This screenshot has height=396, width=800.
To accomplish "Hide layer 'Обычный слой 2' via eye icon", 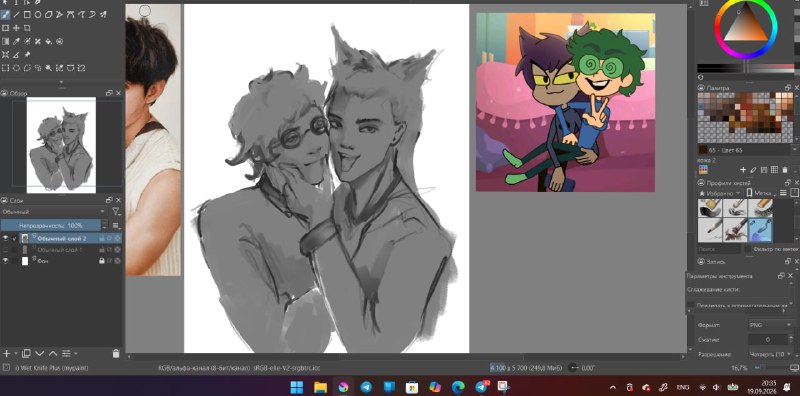I will (6, 238).
